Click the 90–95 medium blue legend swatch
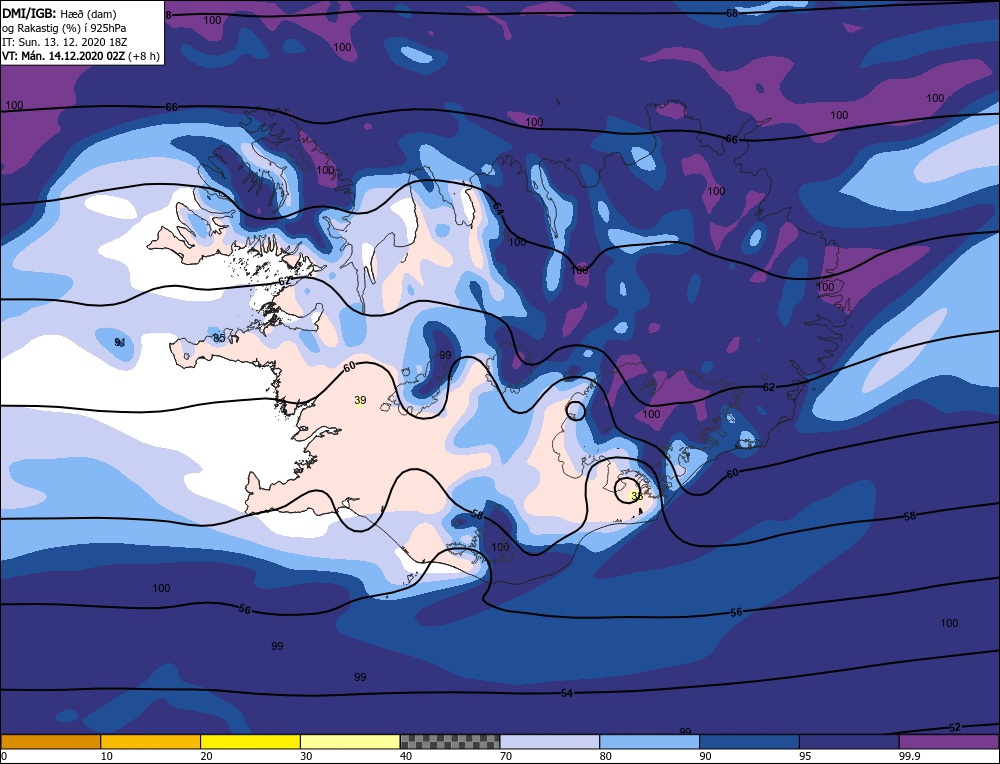Image resolution: width=1000 pixels, height=764 pixels. pos(749,741)
